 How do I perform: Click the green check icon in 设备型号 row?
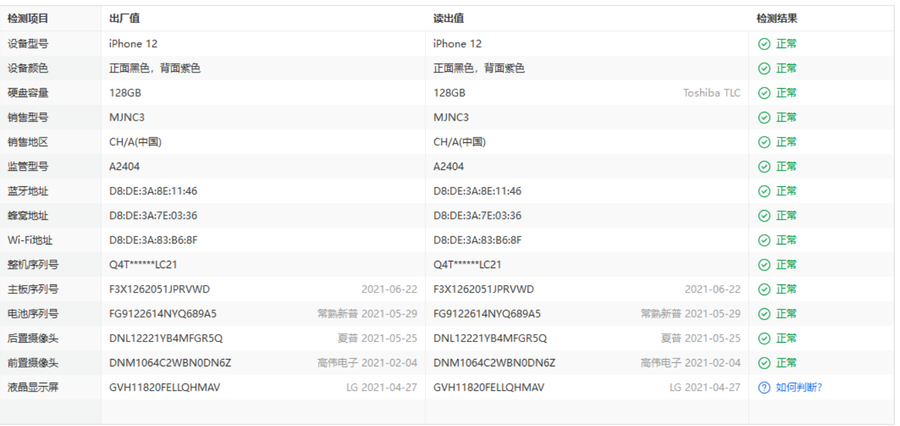(764, 44)
